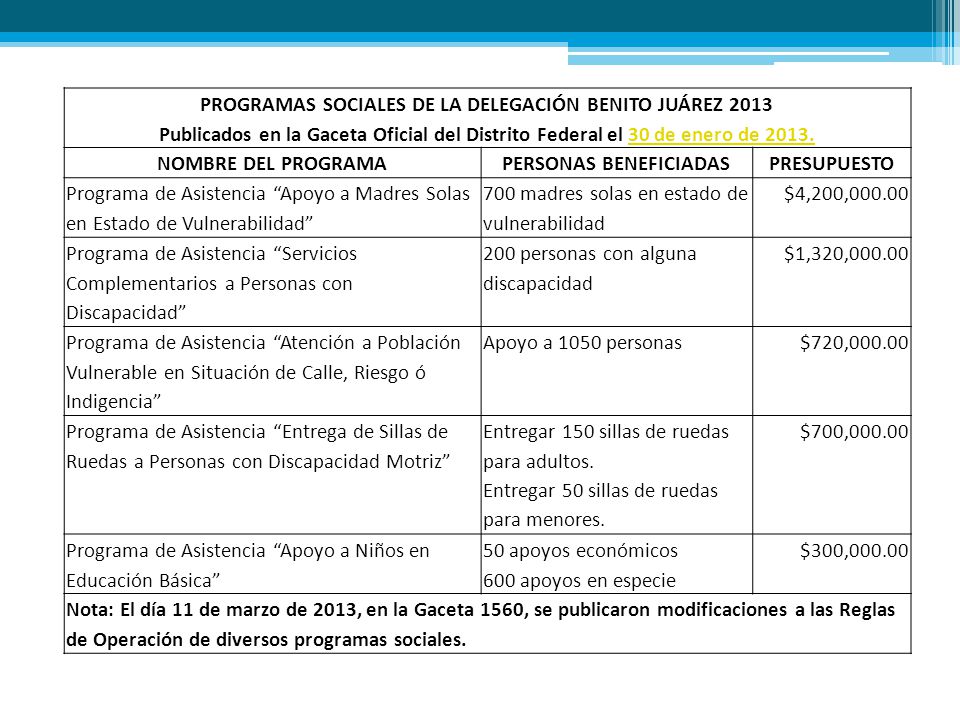Click the 'NOMBRE DEL PROGRAMA' column header
This screenshot has width=960, height=720.
[272, 163]
